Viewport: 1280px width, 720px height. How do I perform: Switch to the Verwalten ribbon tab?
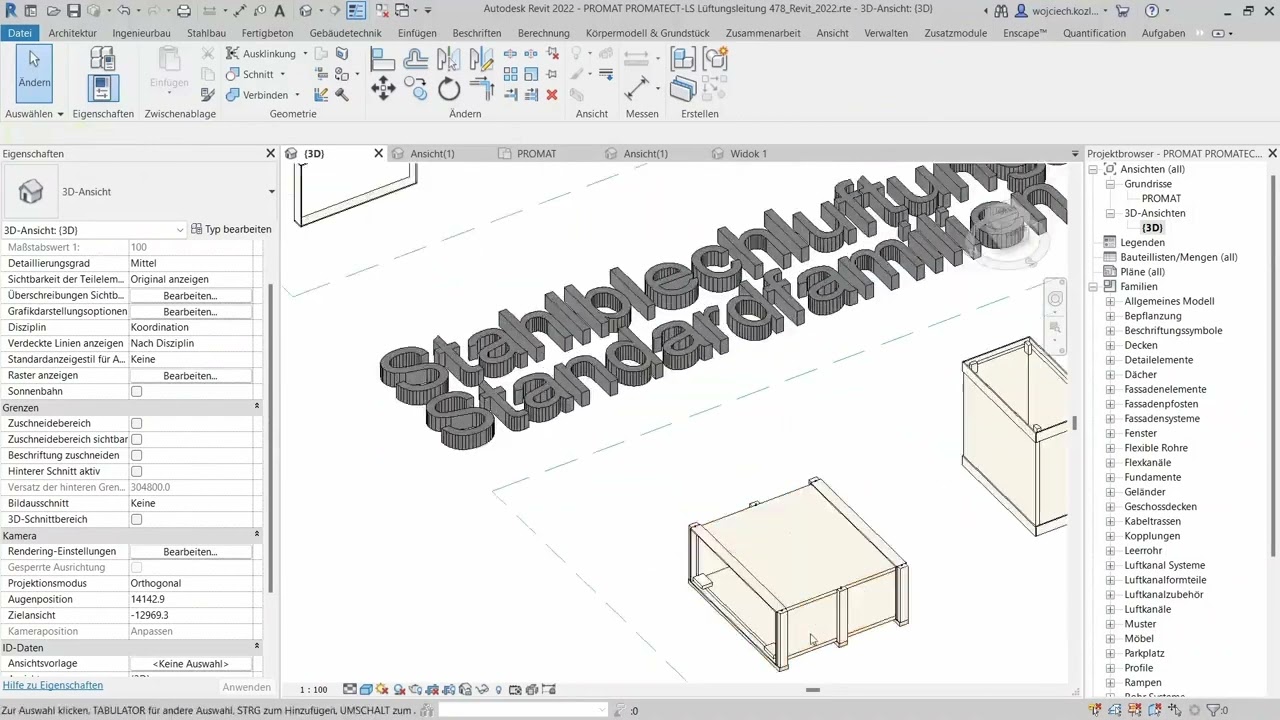click(x=886, y=33)
